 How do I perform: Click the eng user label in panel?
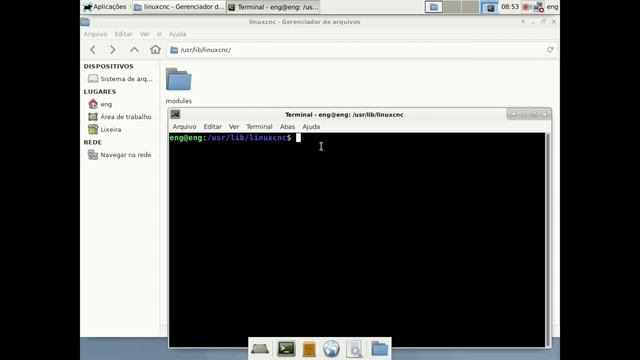point(552,7)
